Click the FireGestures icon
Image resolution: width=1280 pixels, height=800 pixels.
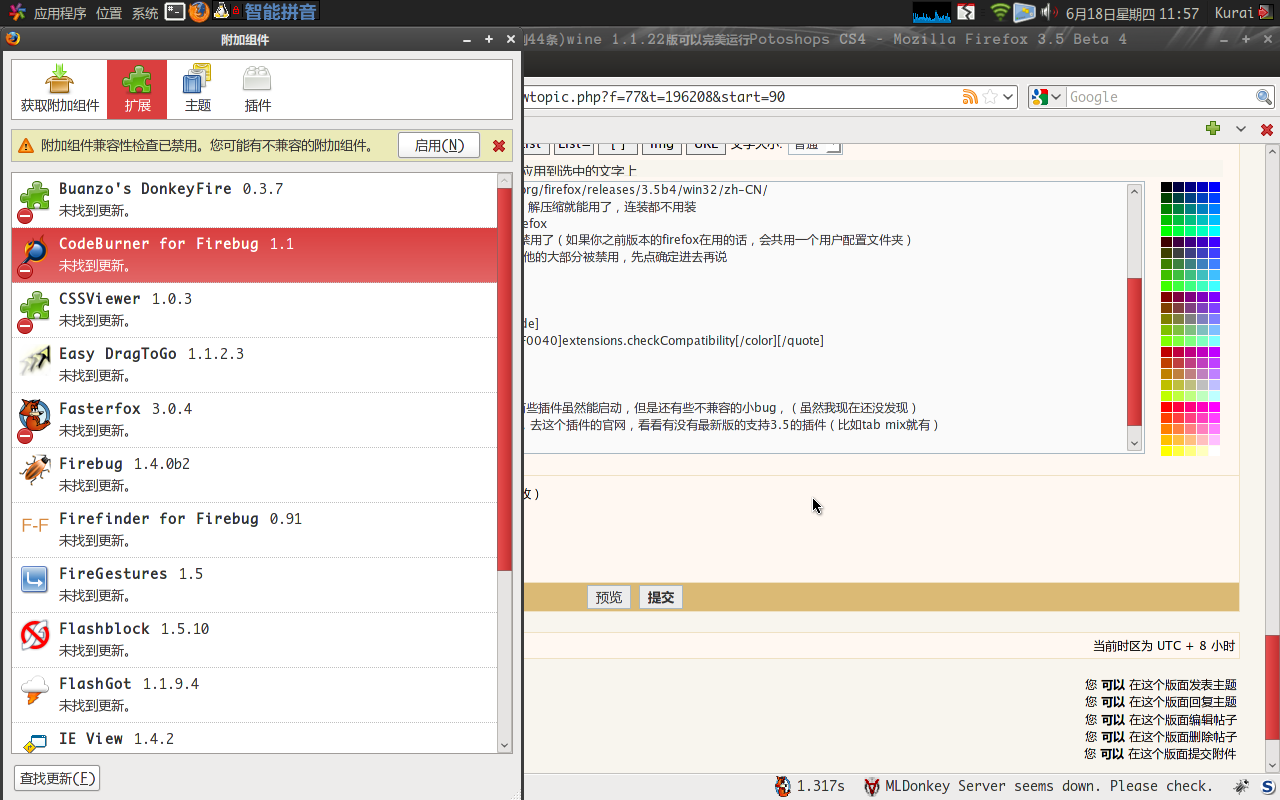[35, 580]
